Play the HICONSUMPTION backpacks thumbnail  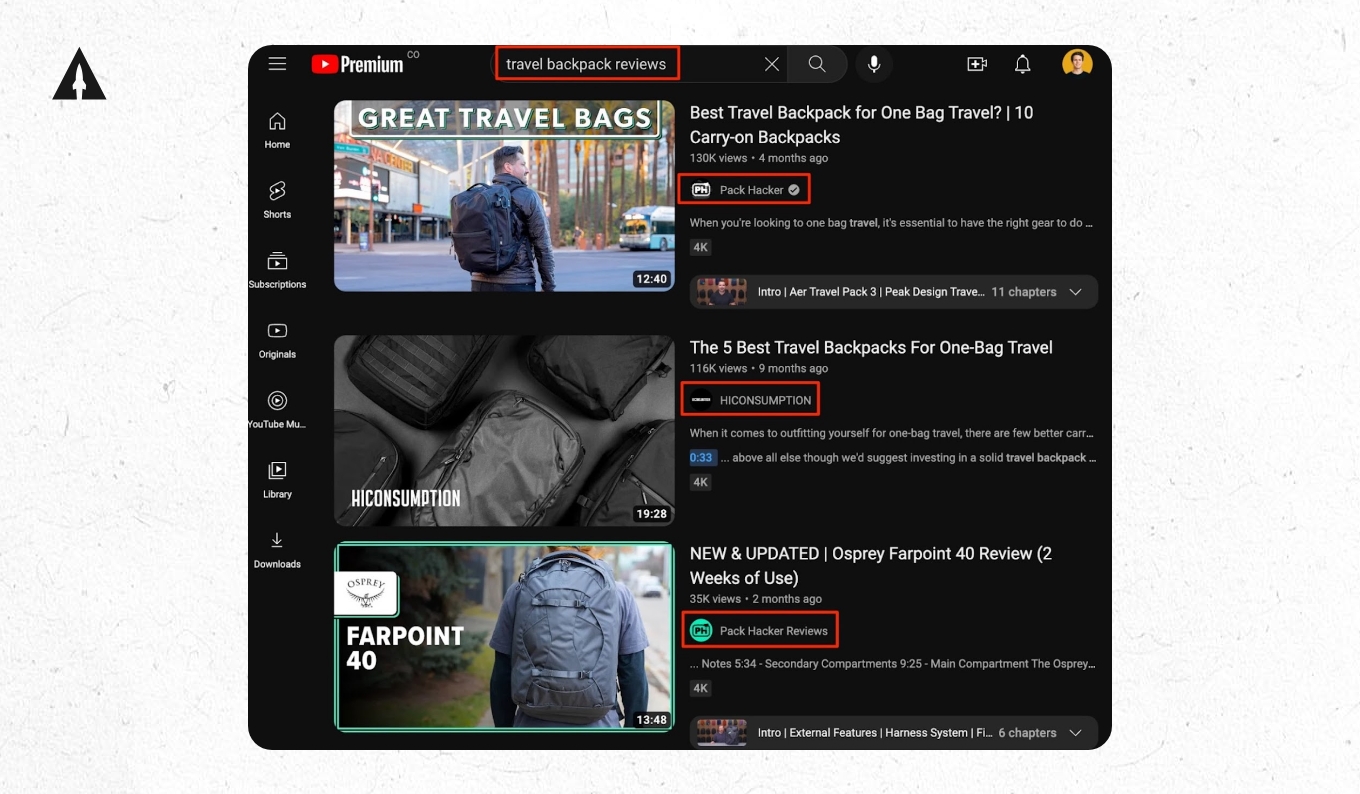[x=504, y=431]
